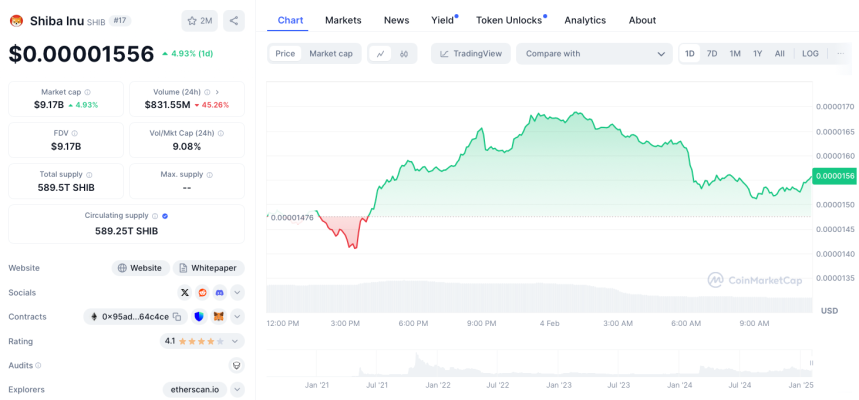Open etherscan.io explorer link
The width and height of the screenshot is (859, 400).
point(196,390)
